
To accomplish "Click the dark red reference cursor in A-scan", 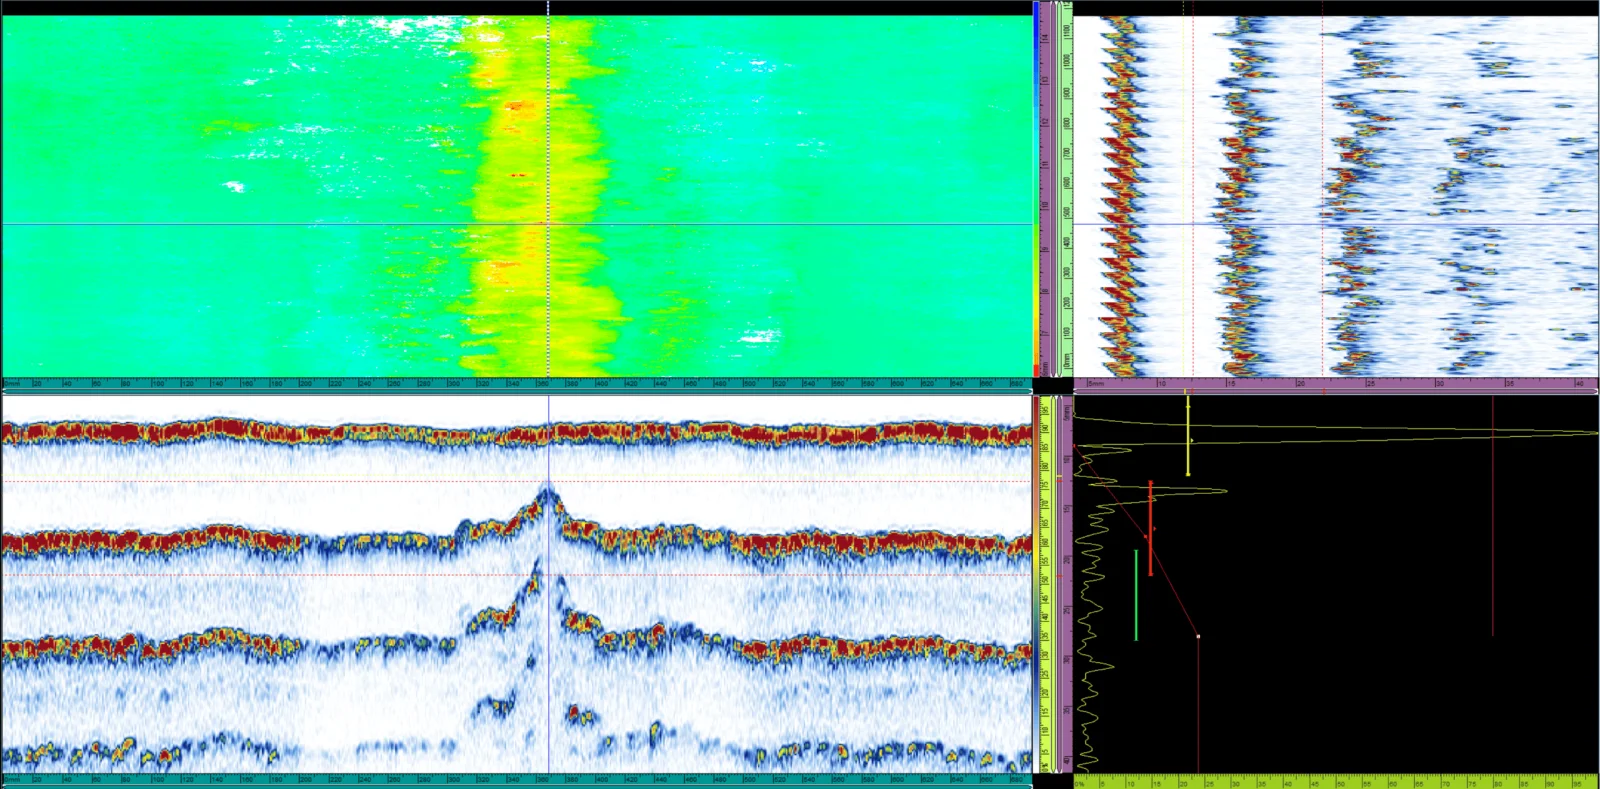I will pyautogui.click(x=1493, y=515).
